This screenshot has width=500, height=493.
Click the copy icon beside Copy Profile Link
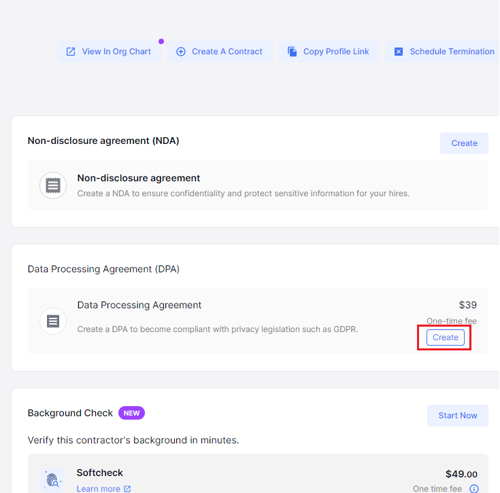pyautogui.click(x=292, y=52)
